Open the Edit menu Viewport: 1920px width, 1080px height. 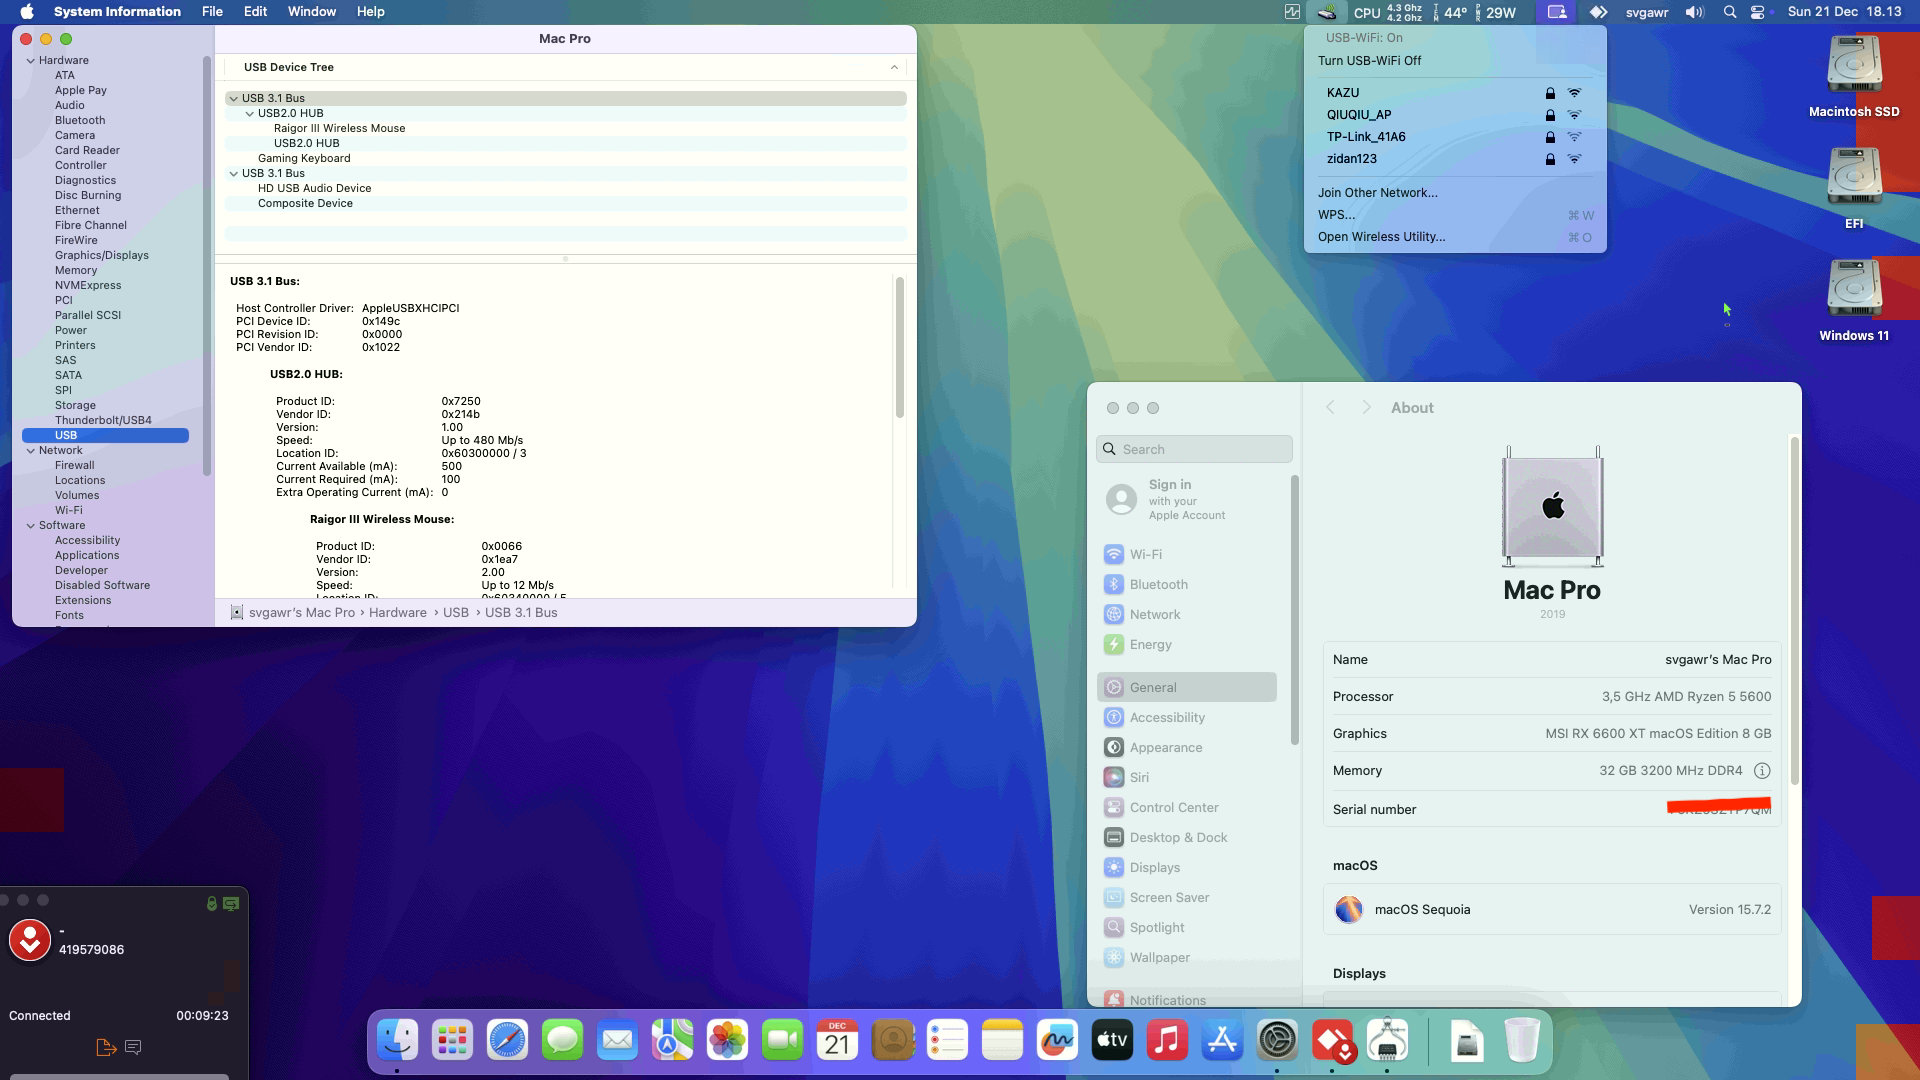(255, 12)
